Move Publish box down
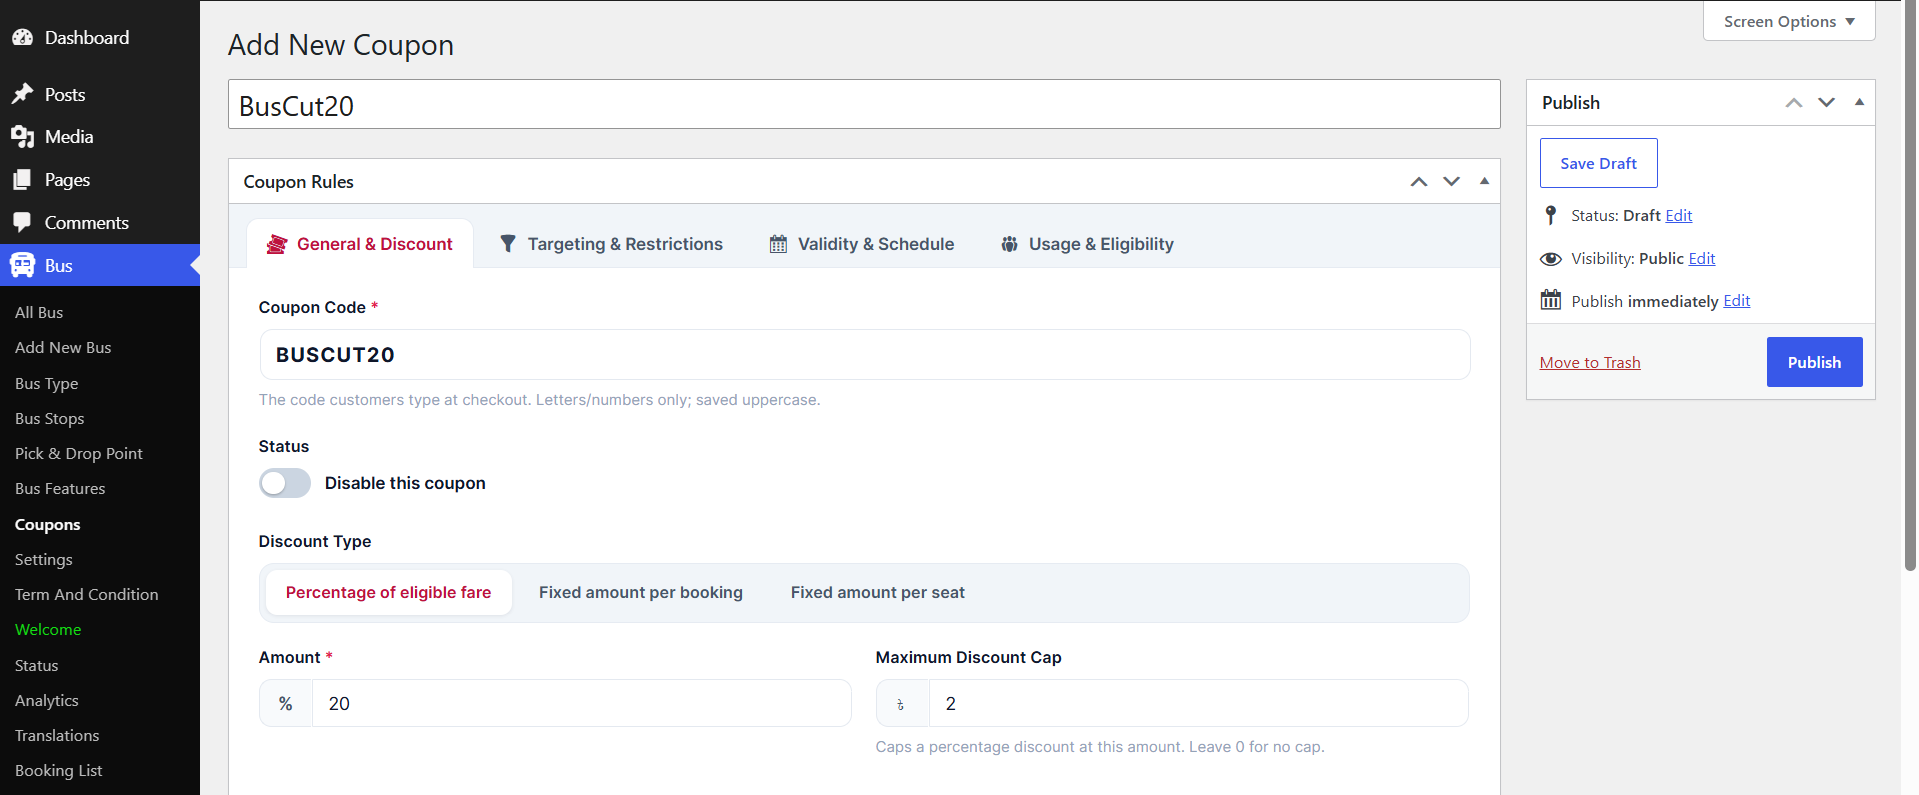1919x795 pixels. [1826, 103]
